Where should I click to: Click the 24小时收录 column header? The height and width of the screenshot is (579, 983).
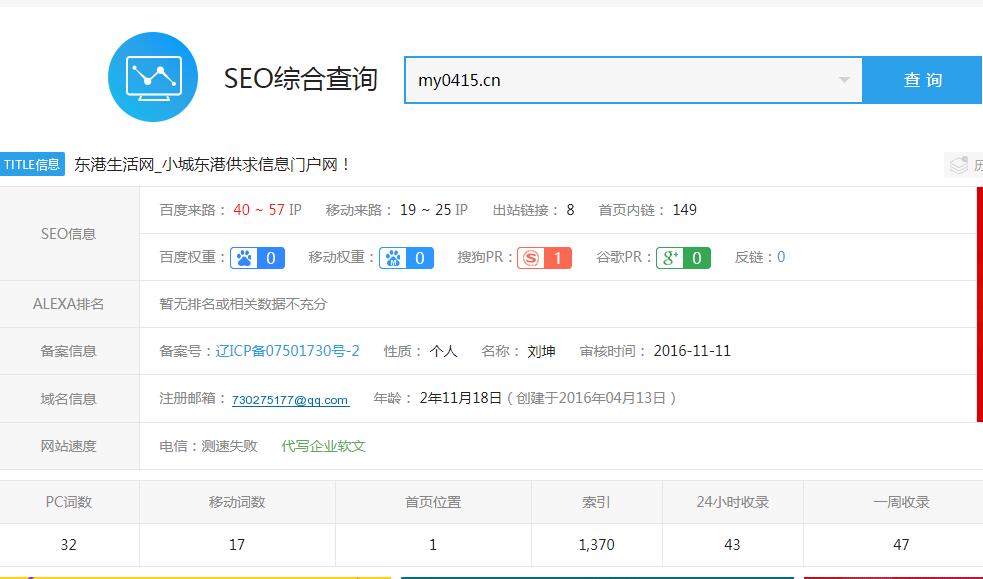pos(732,502)
